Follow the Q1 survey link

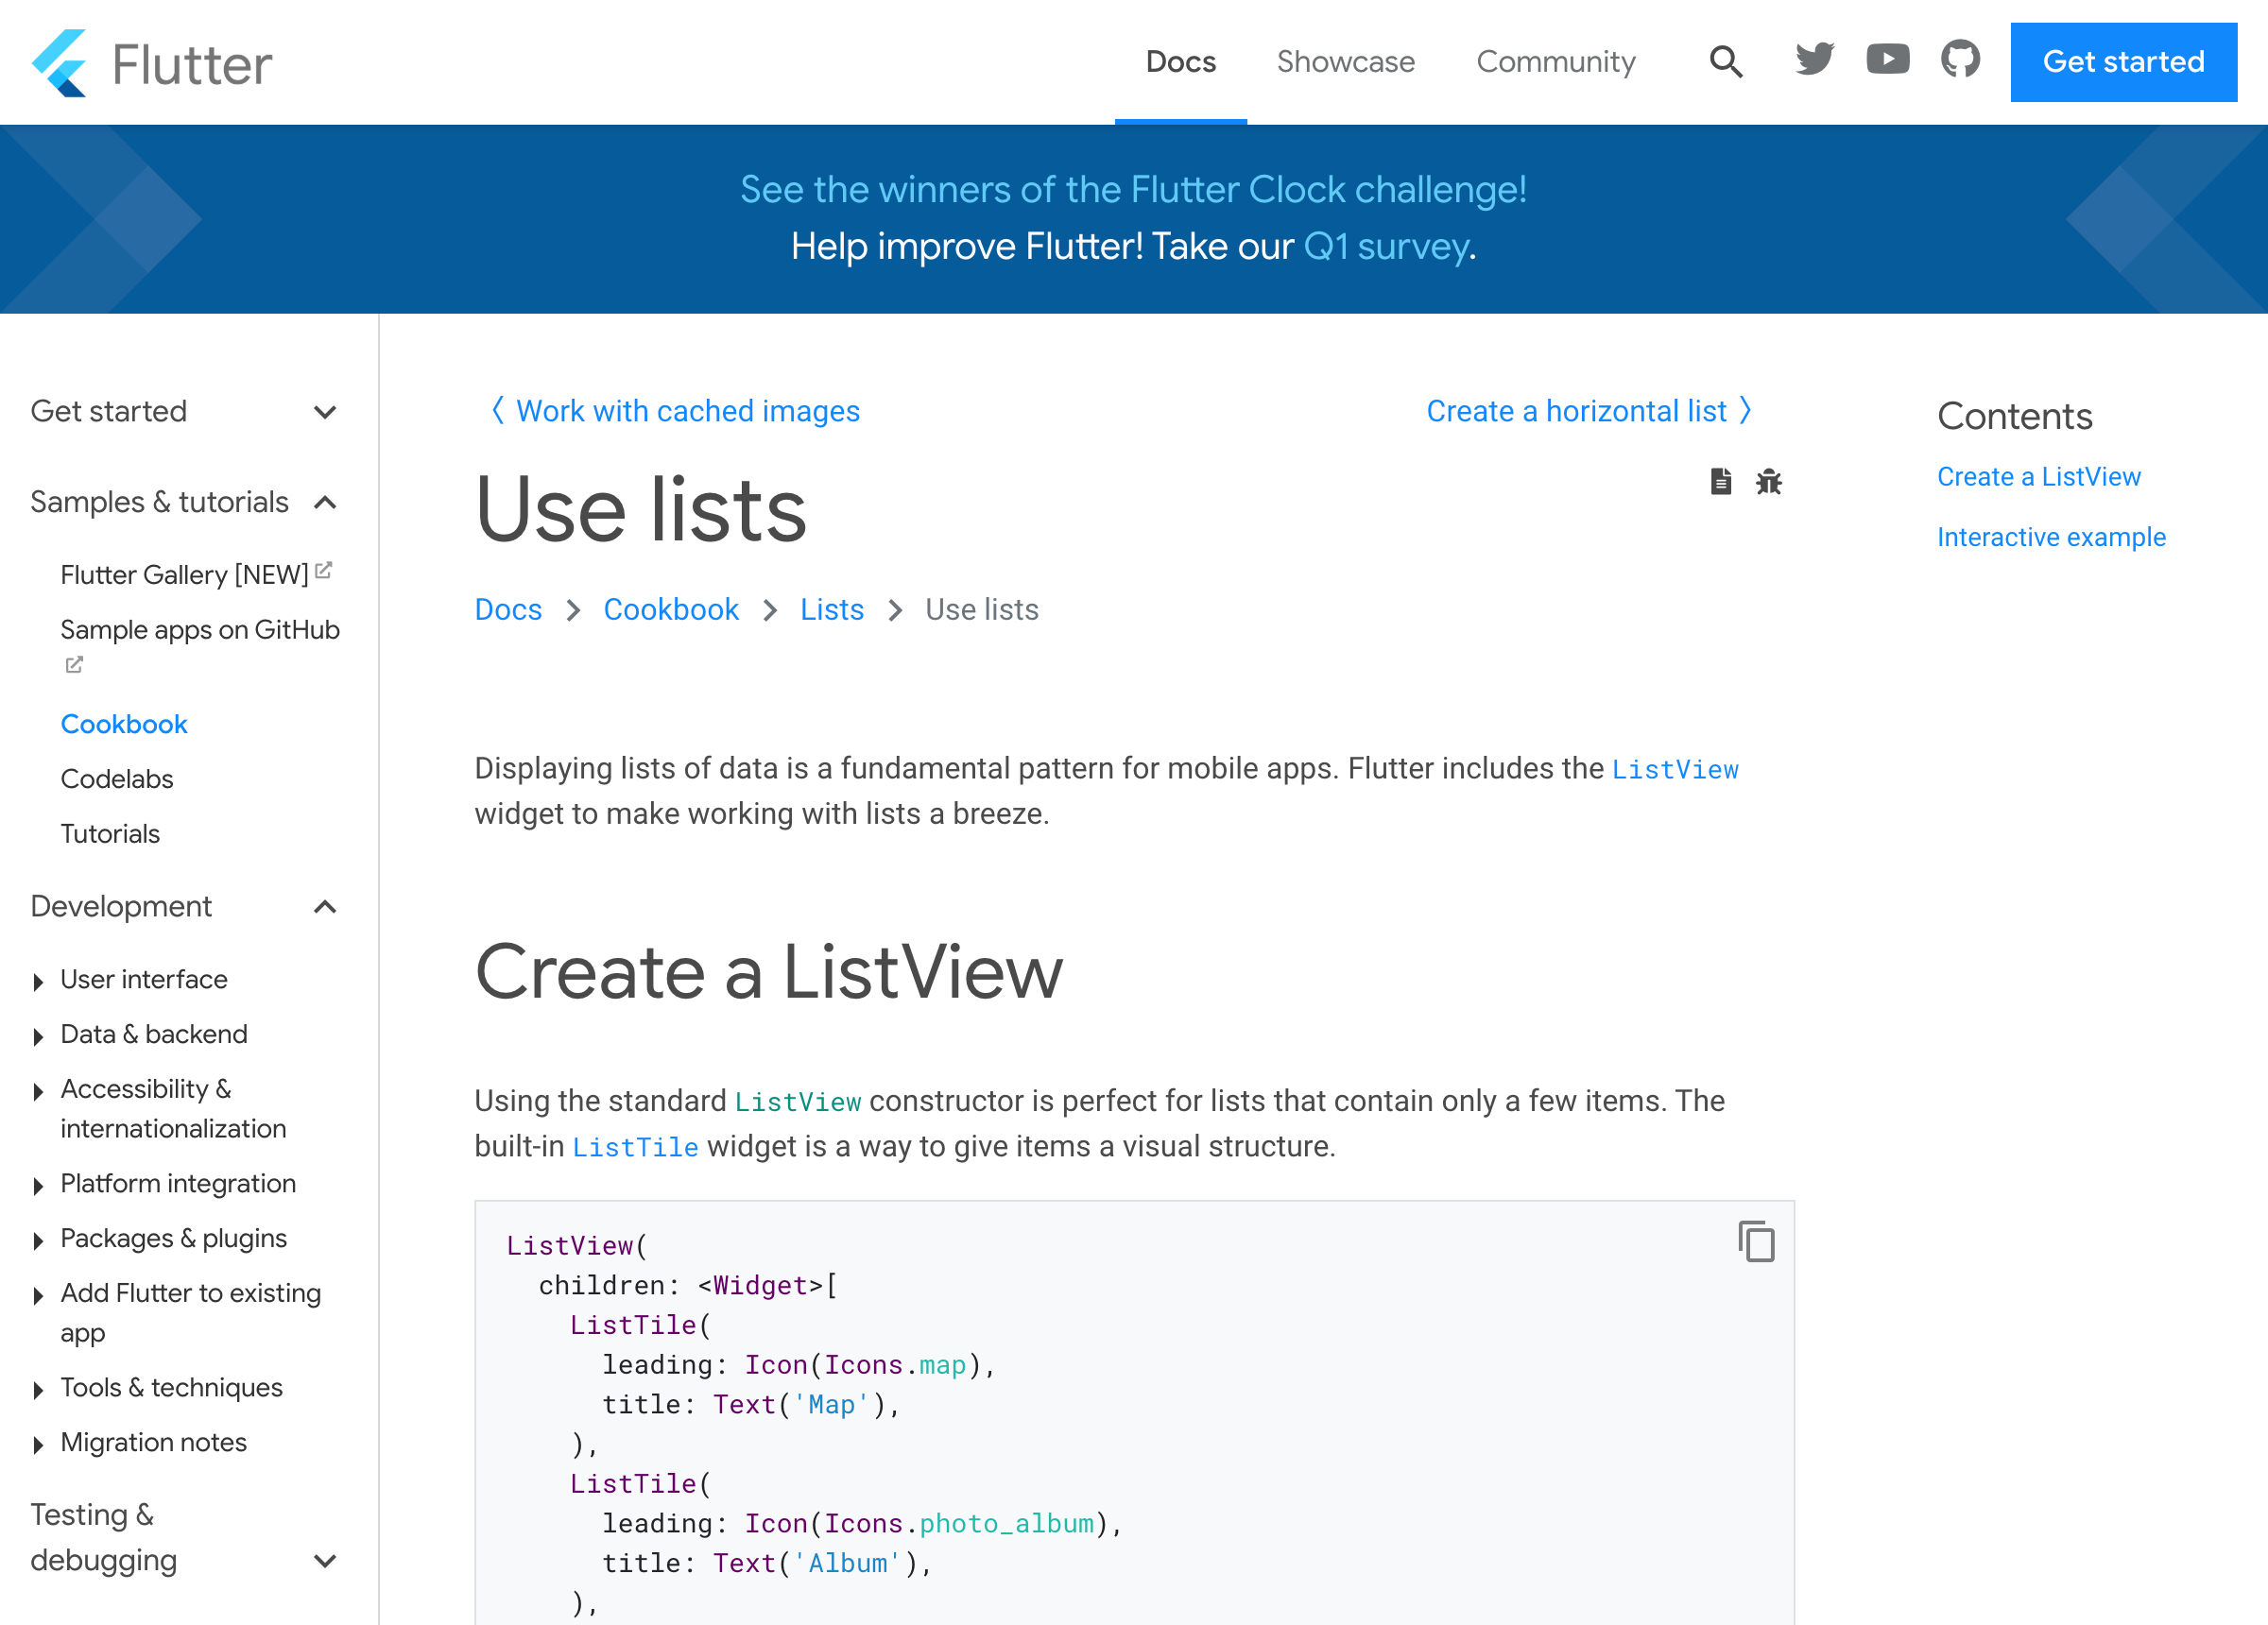[1386, 246]
